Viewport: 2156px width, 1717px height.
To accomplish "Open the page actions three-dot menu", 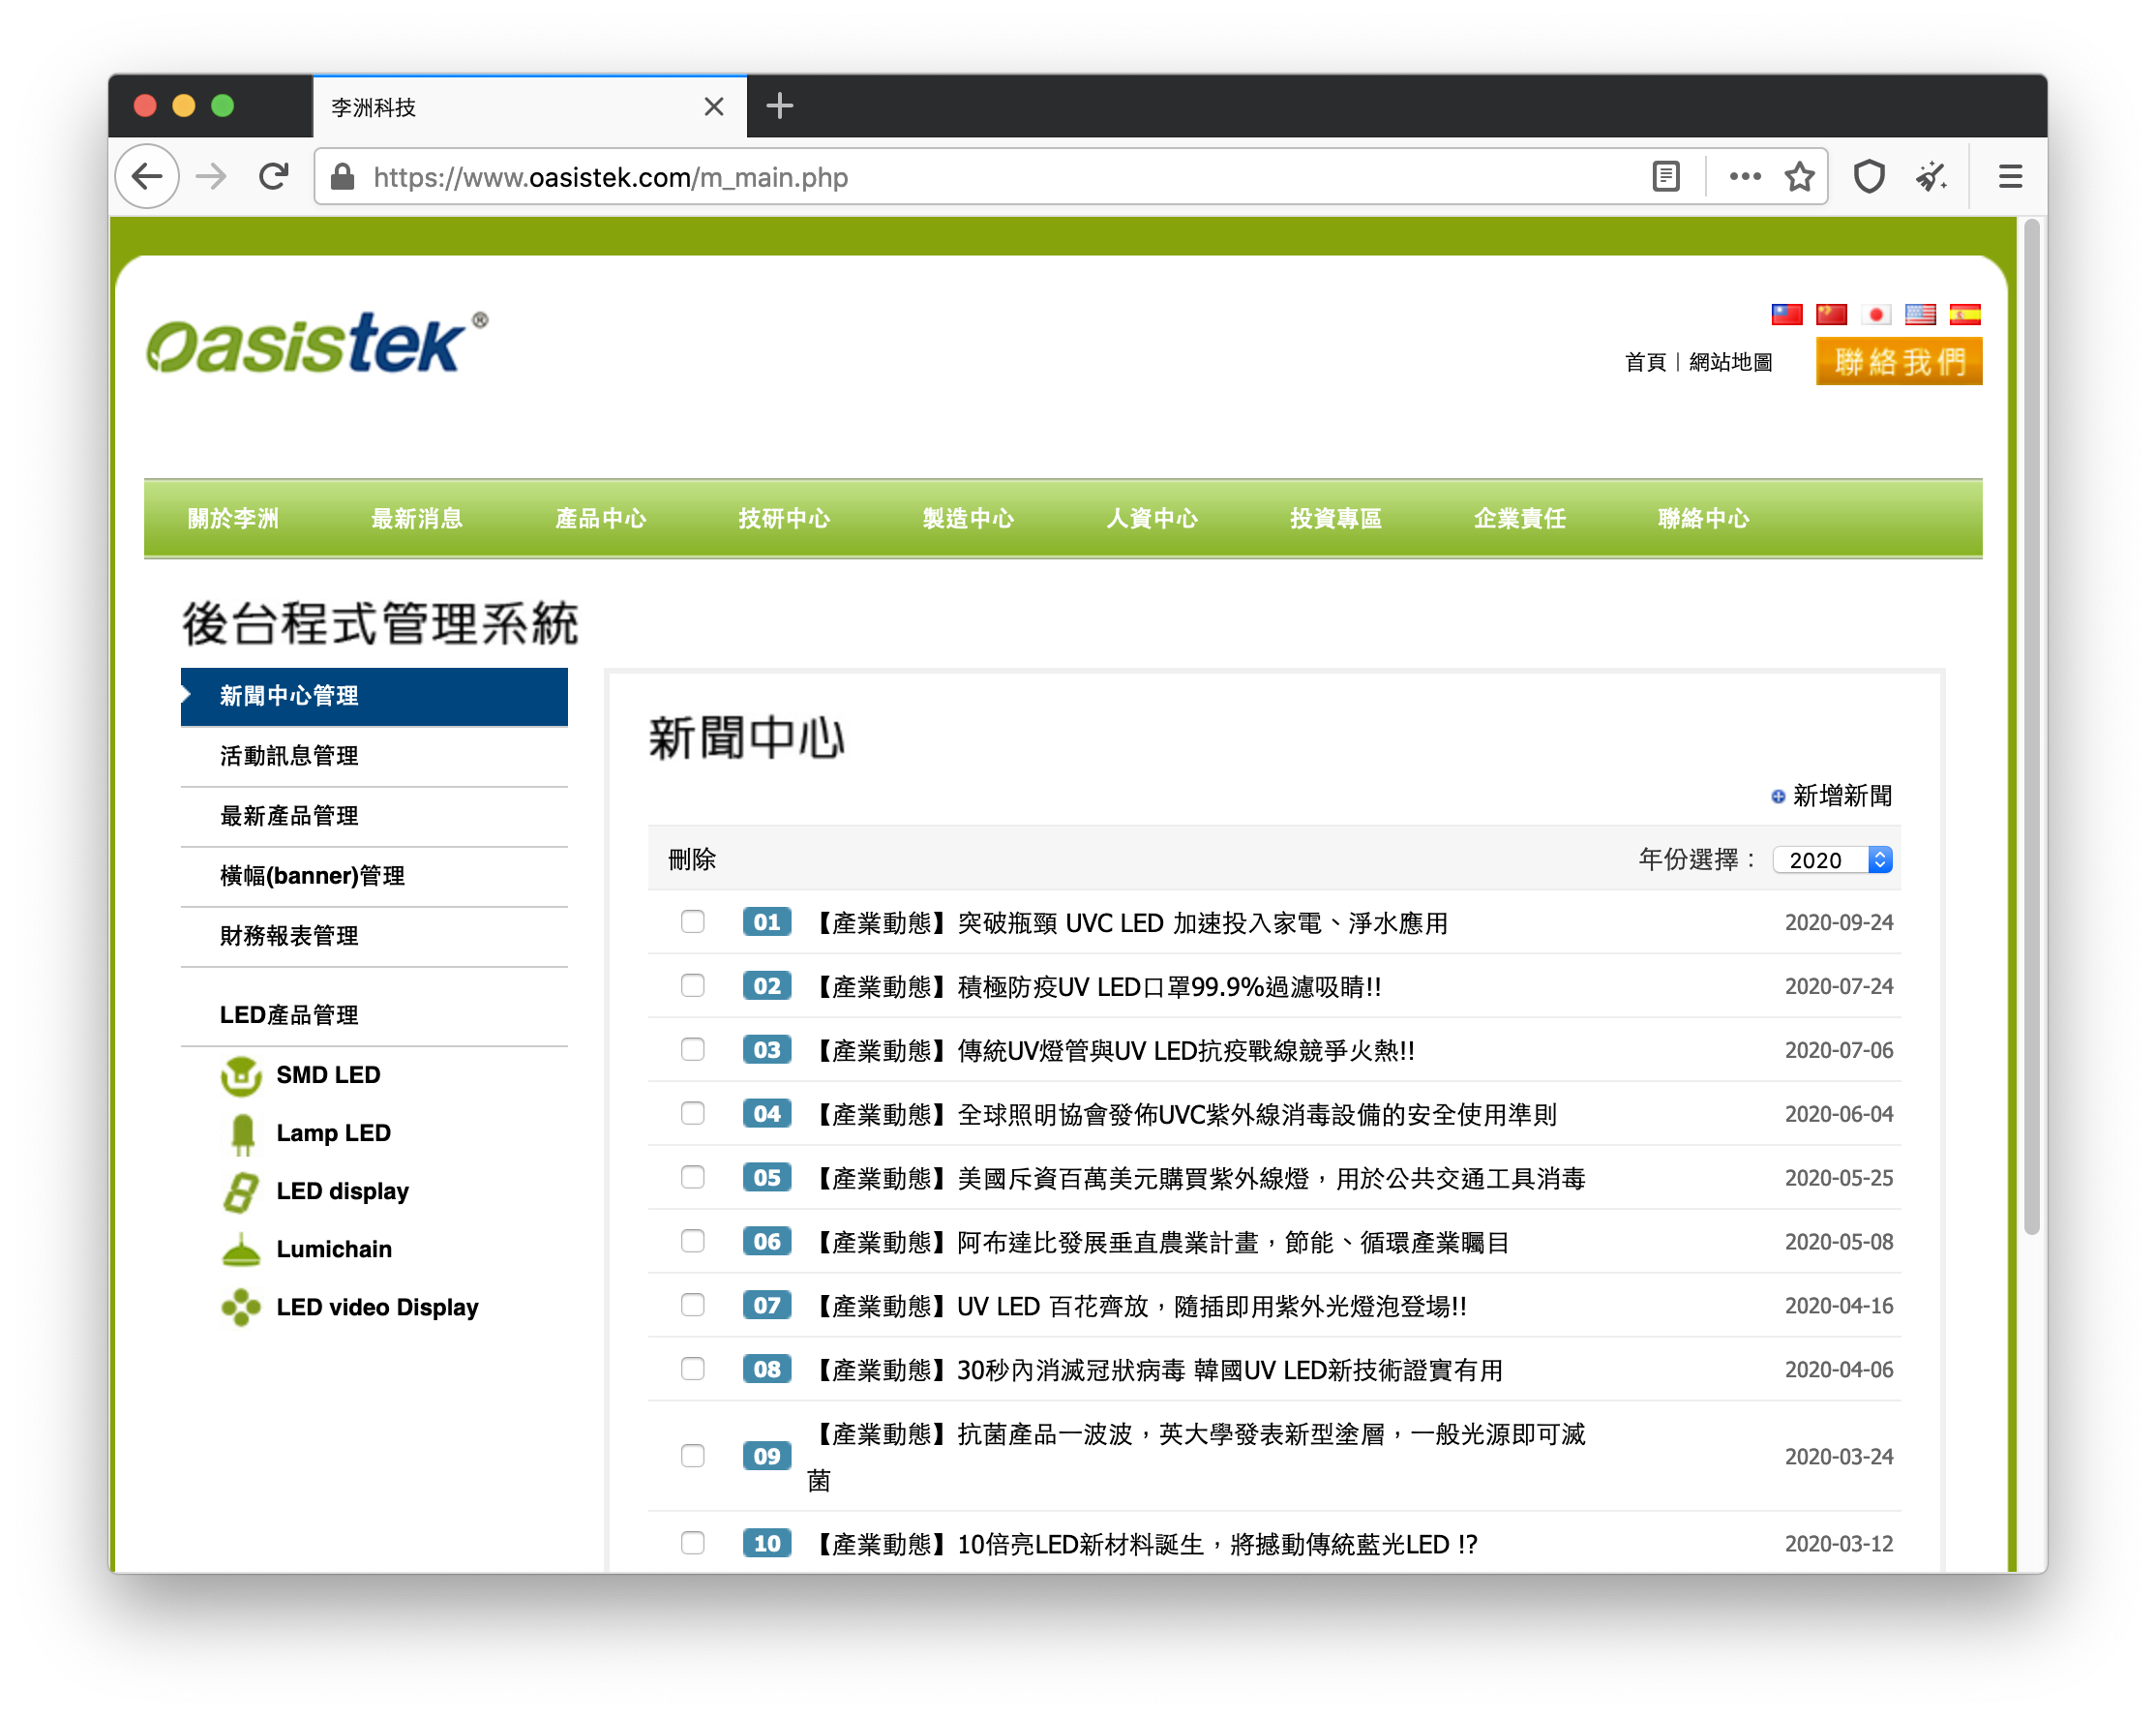I will tap(1745, 177).
